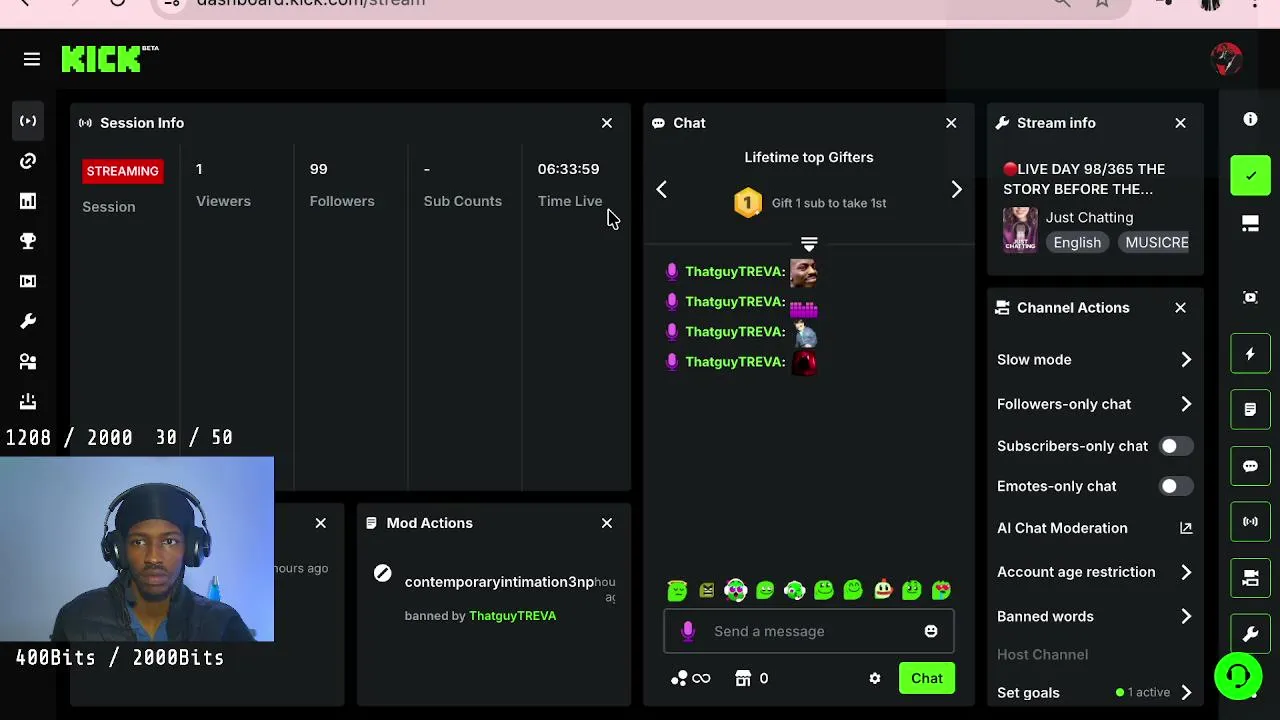This screenshot has height=720, width=1280.
Task: Click the layout panel icon in right toolbar
Action: [1250, 224]
